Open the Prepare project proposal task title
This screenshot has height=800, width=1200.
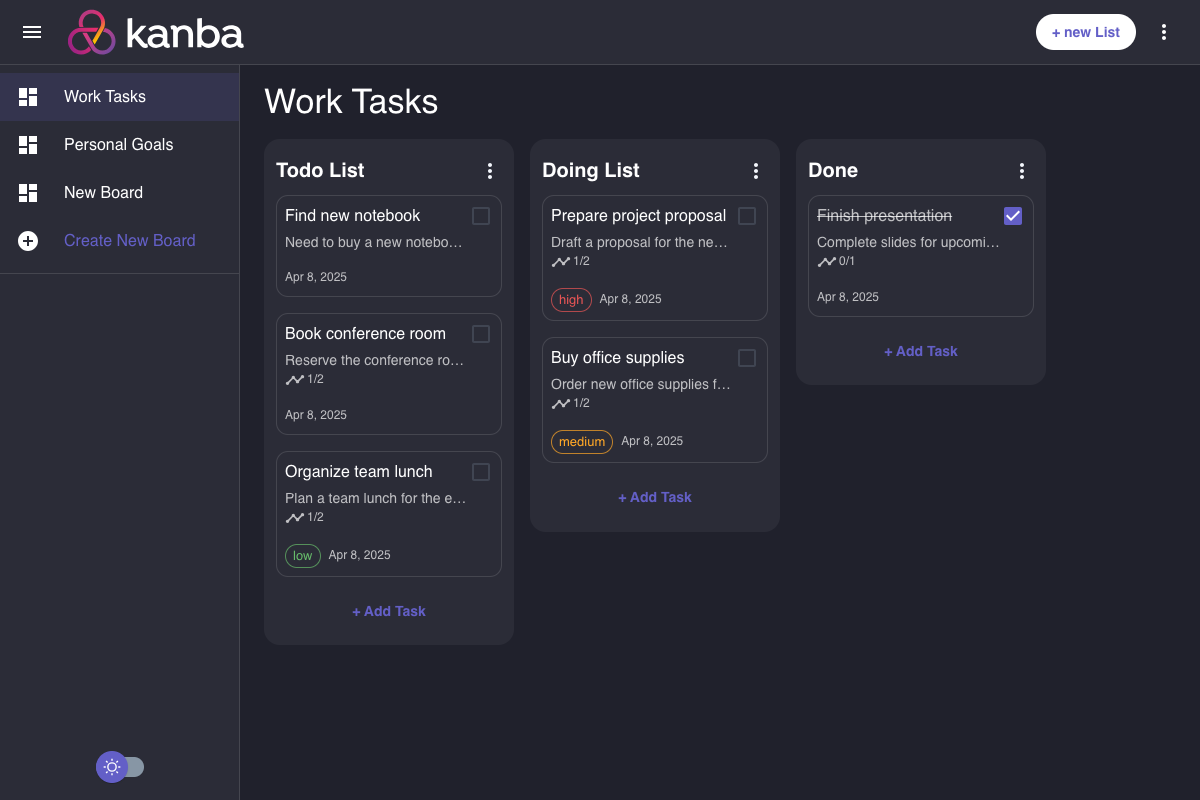point(638,216)
